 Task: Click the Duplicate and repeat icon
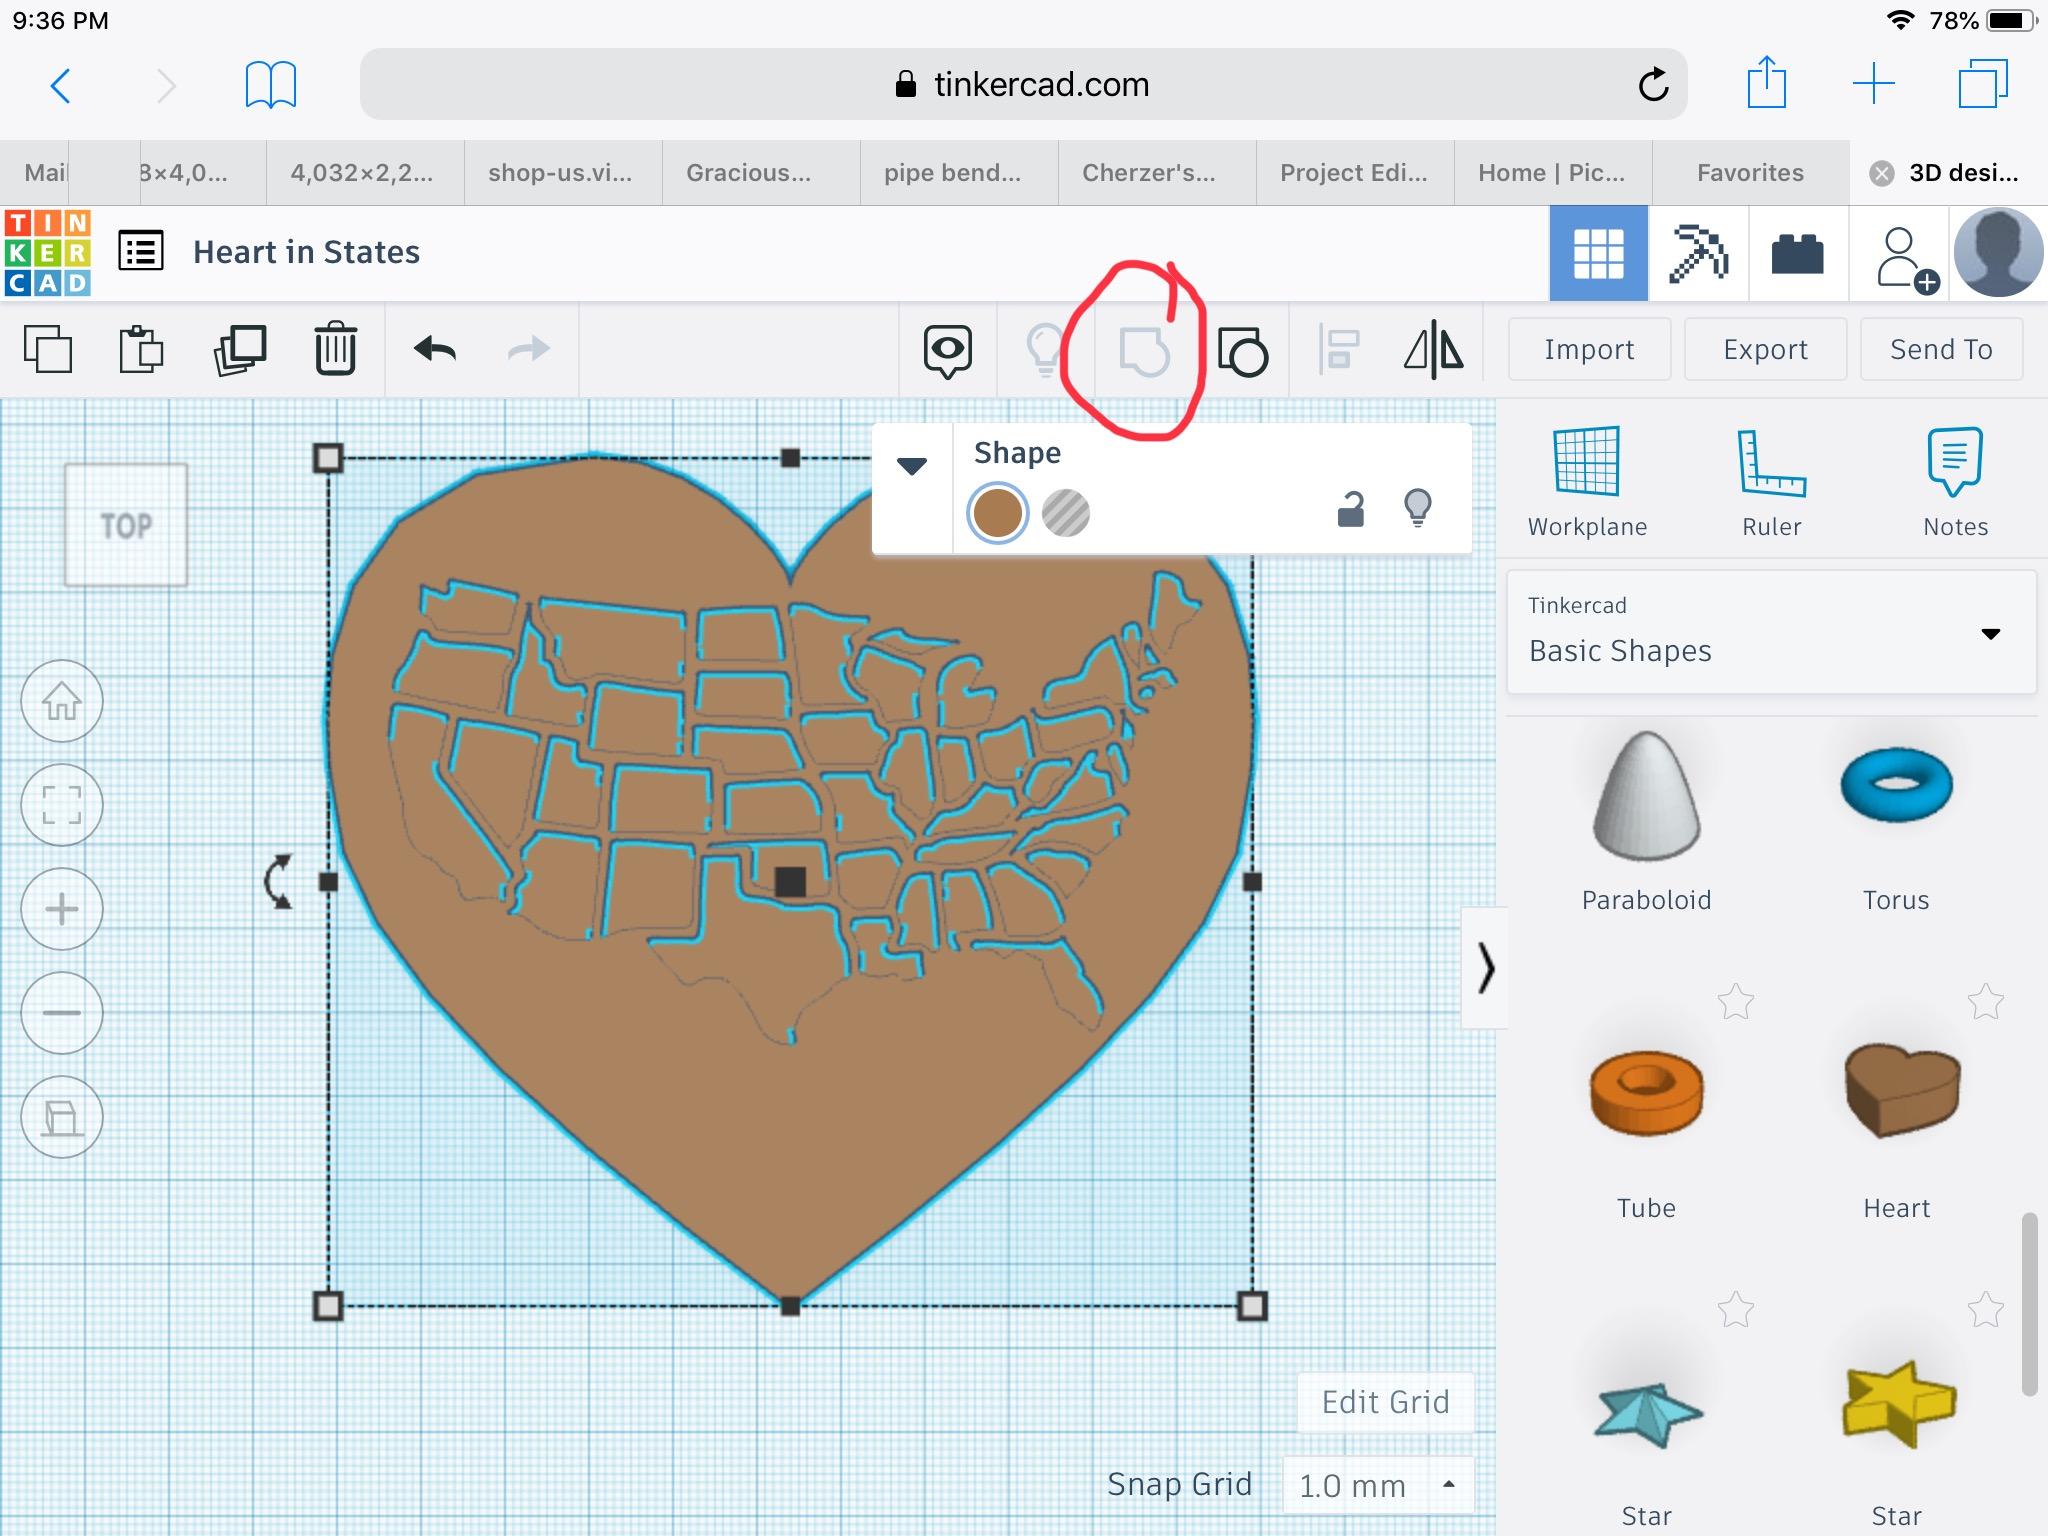240,350
